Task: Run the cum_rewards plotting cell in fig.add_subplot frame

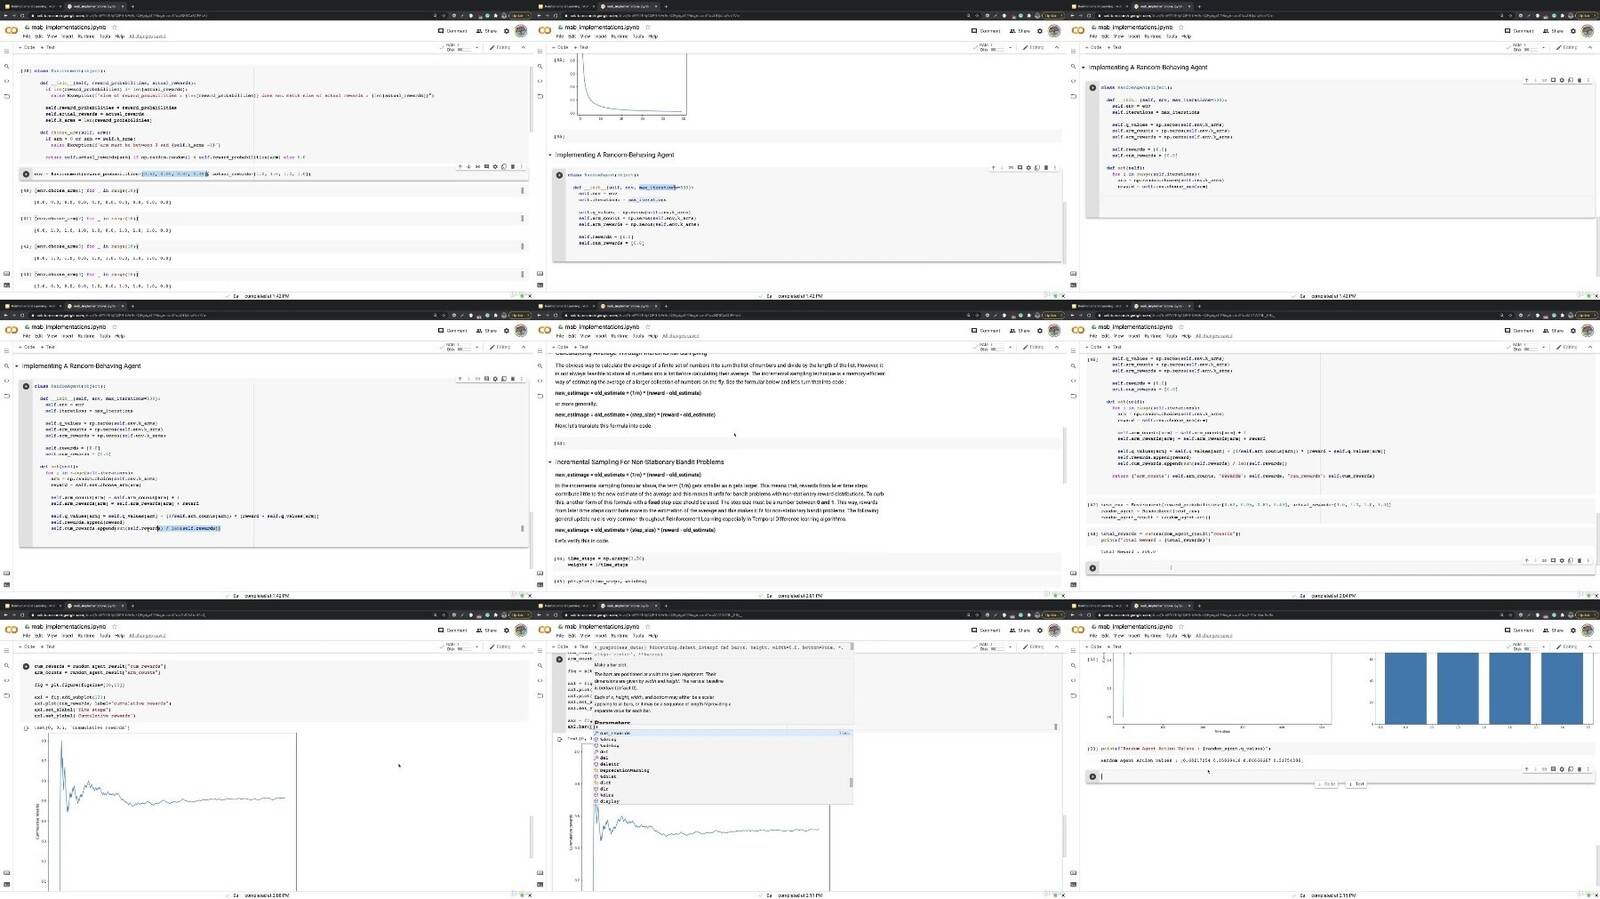Action: pyautogui.click(x=26, y=666)
